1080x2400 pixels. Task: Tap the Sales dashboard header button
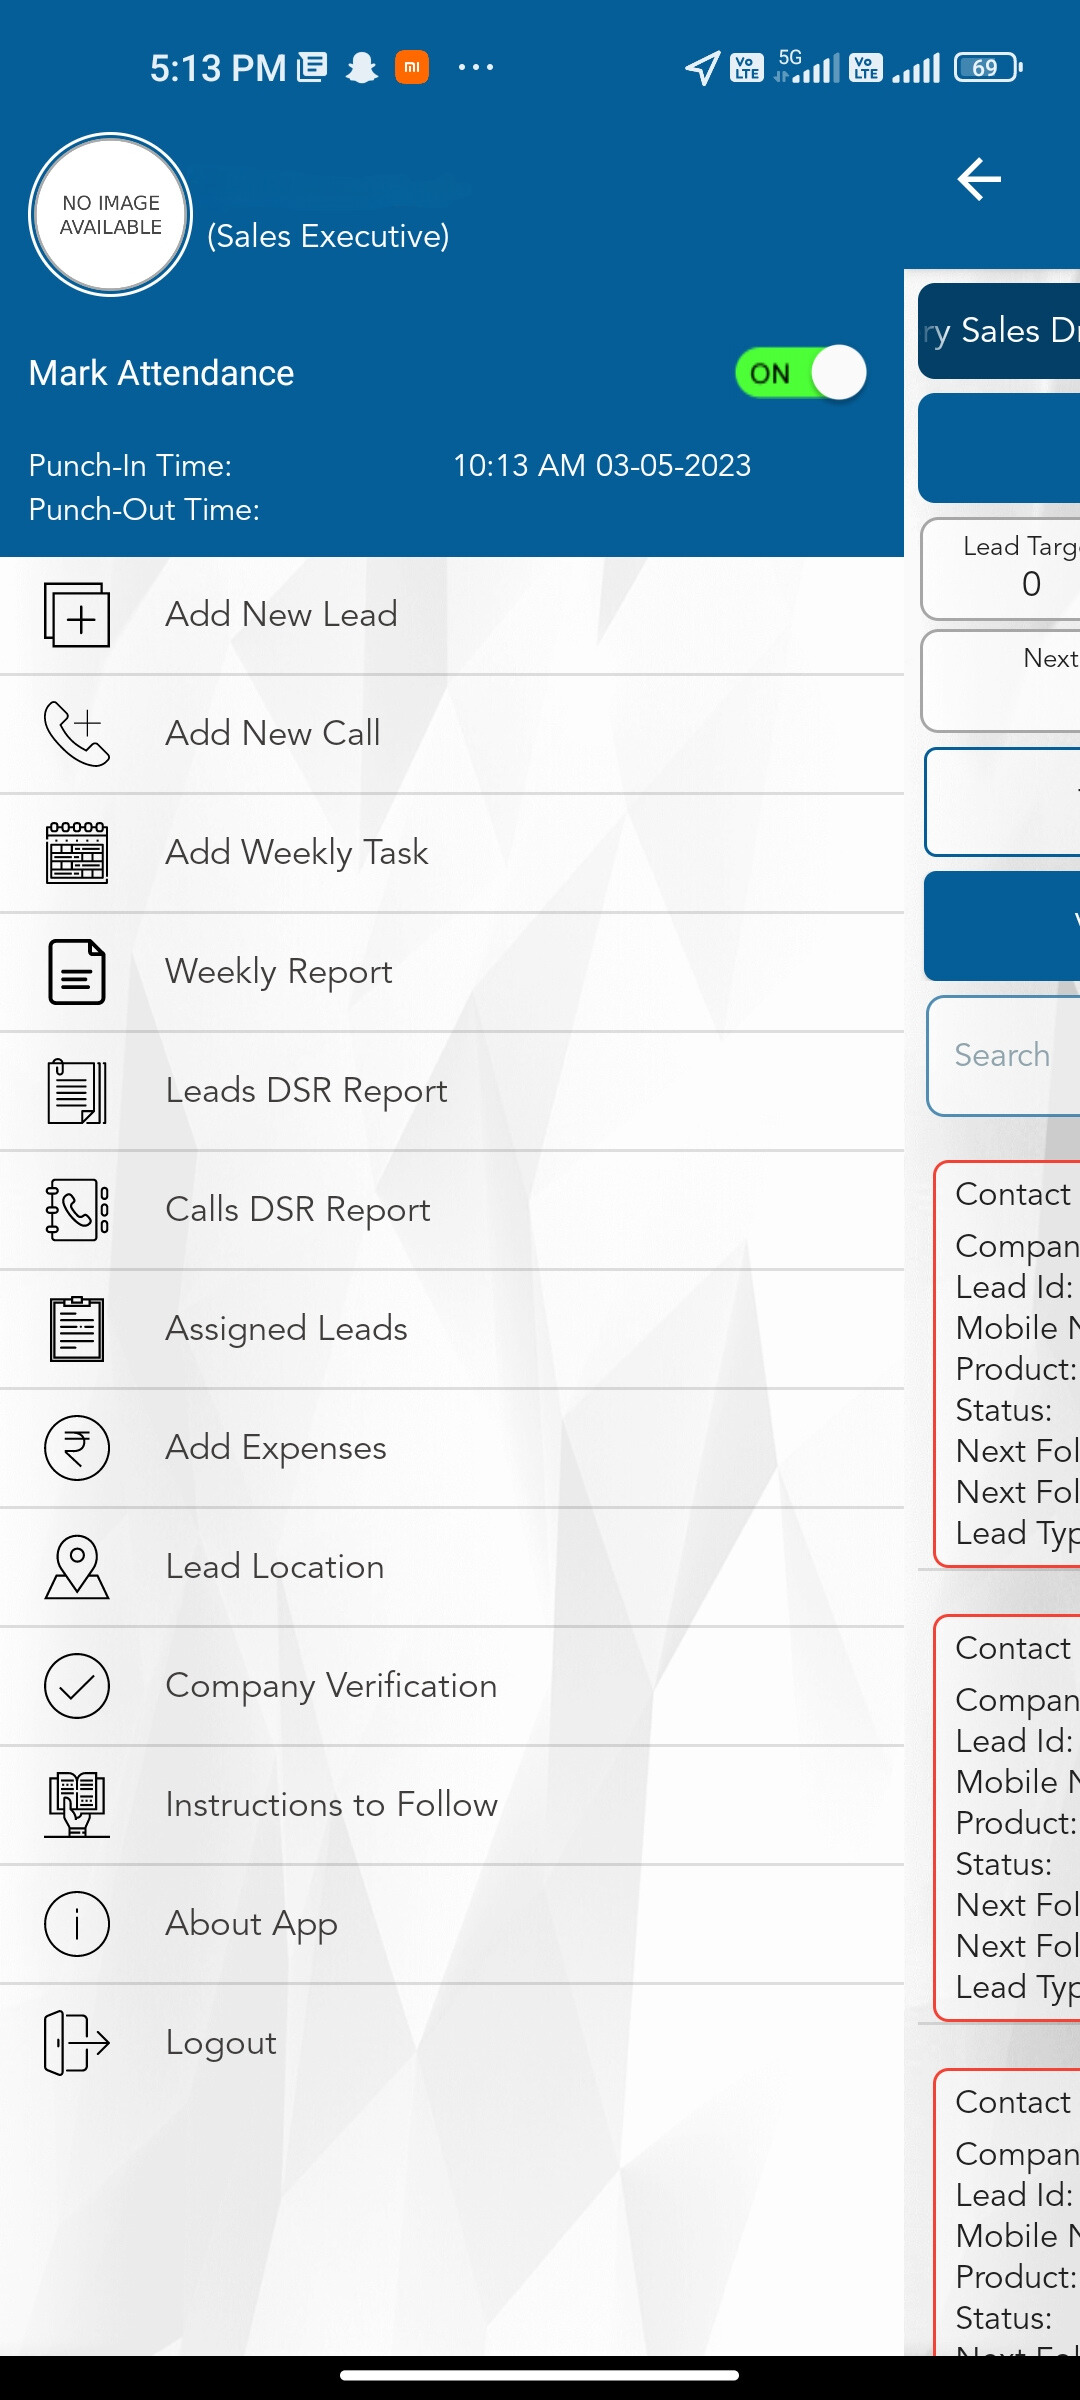tap(999, 331)
